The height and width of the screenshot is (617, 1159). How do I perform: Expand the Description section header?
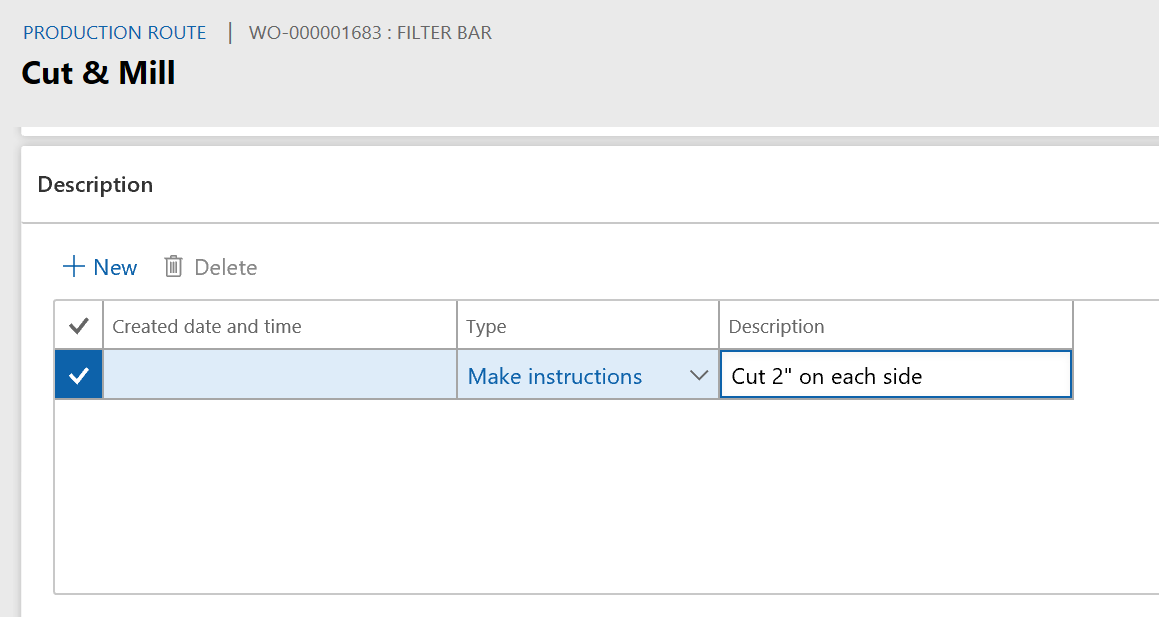tap(95, 185)
